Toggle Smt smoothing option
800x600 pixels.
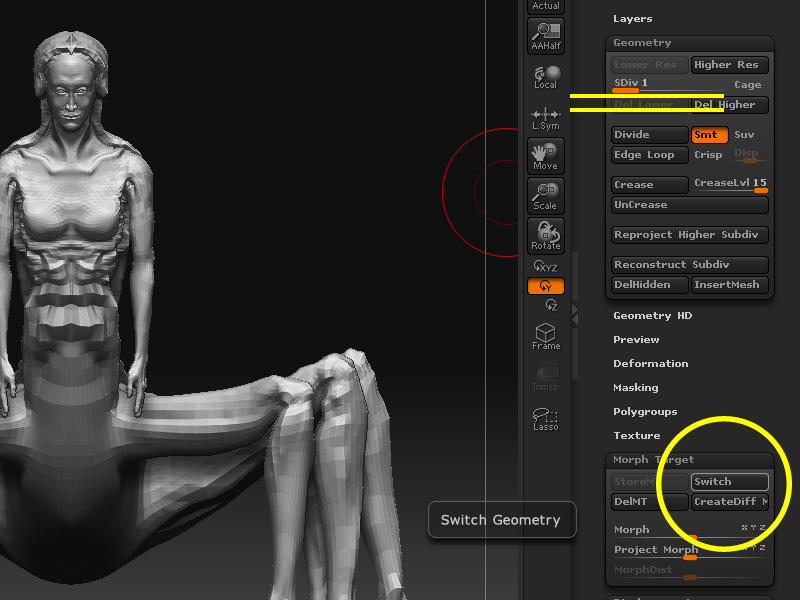click(x=708, y=134)
